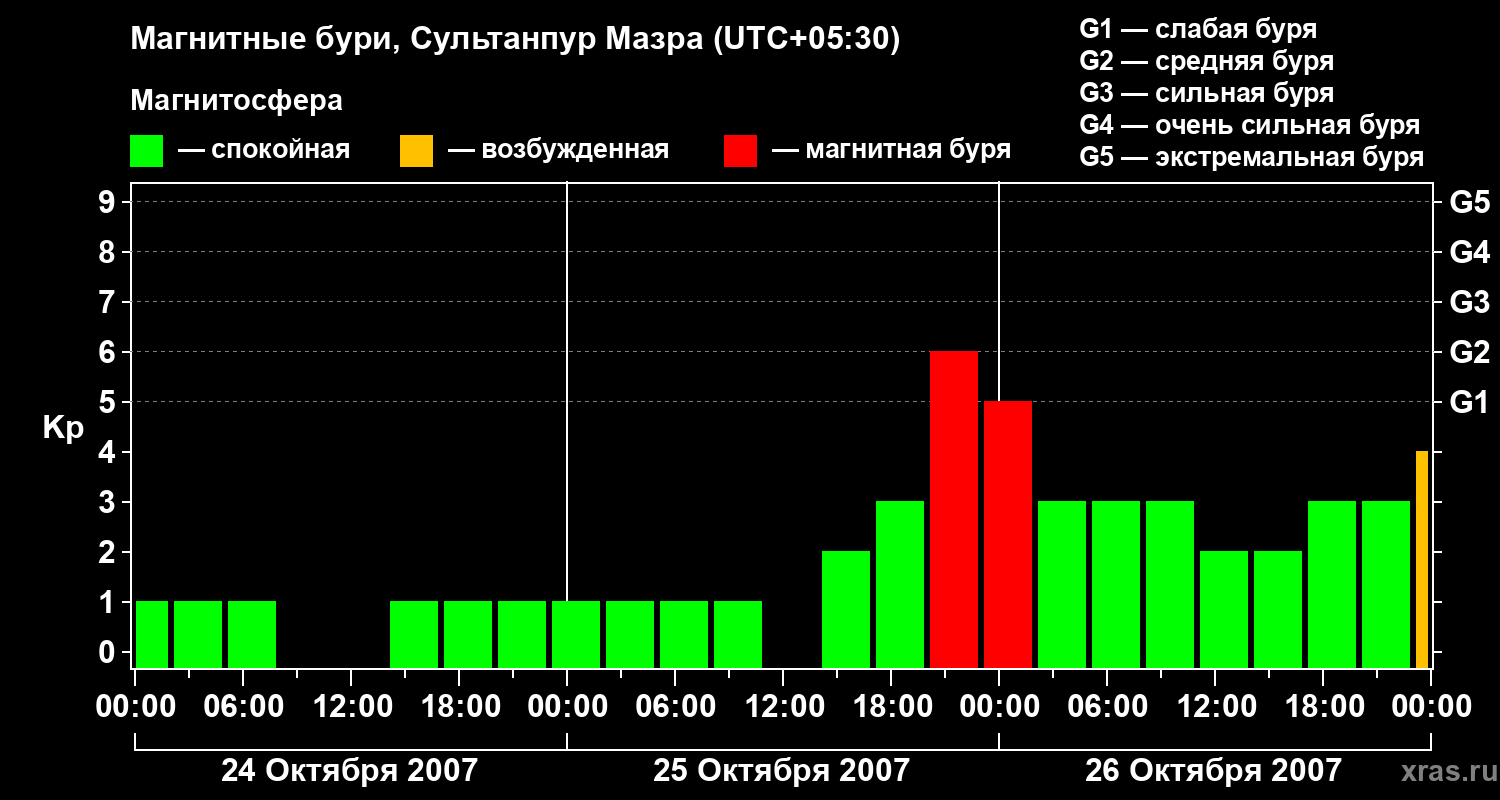
Task: Click the 'Kp' axis title
Action: click(x=63, y=427)
